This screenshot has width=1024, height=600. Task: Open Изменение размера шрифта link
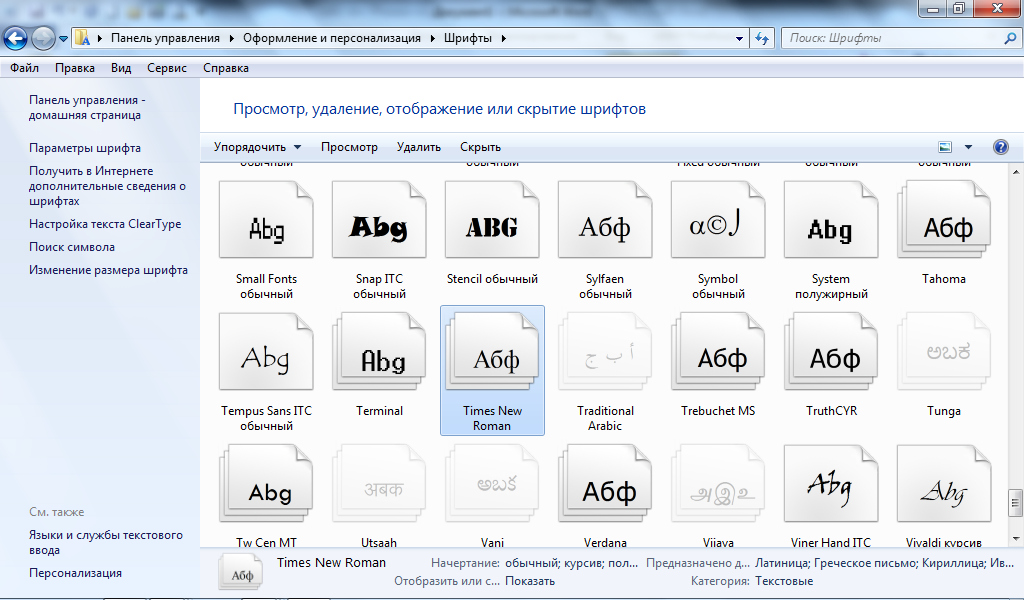click(108, 270)
